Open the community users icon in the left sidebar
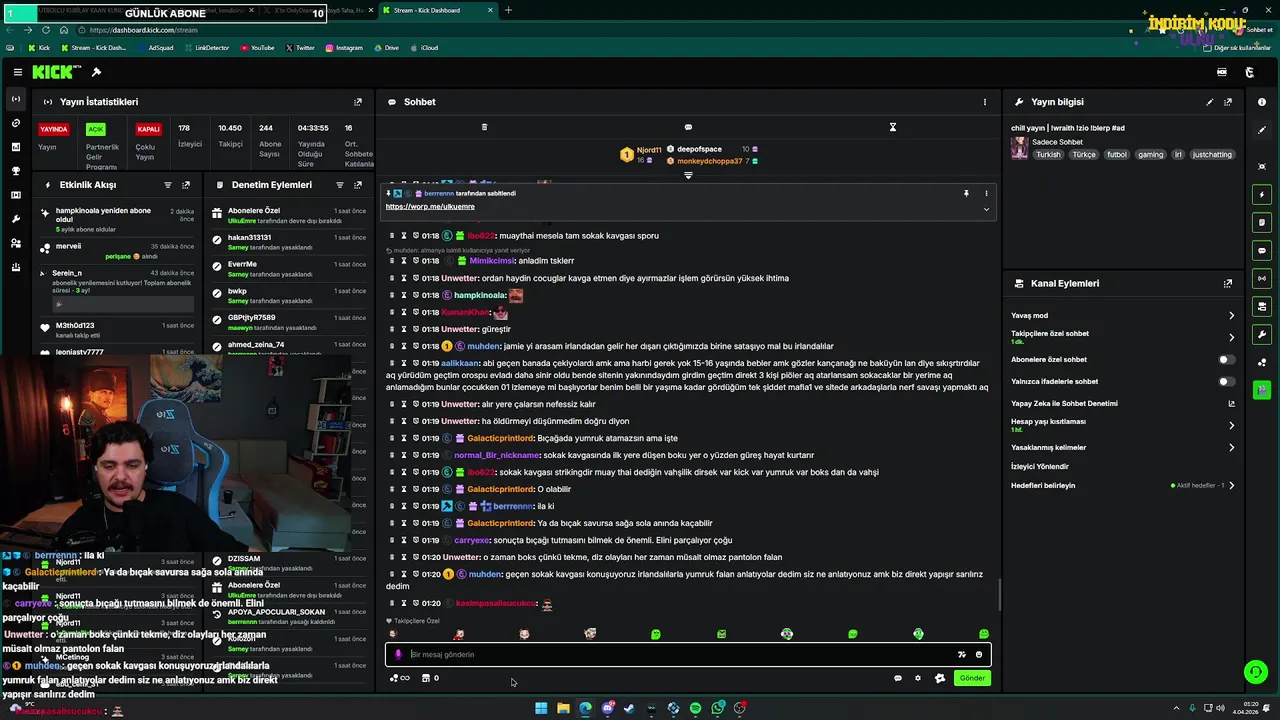1280x720 pixels. (x=16, y=243)
